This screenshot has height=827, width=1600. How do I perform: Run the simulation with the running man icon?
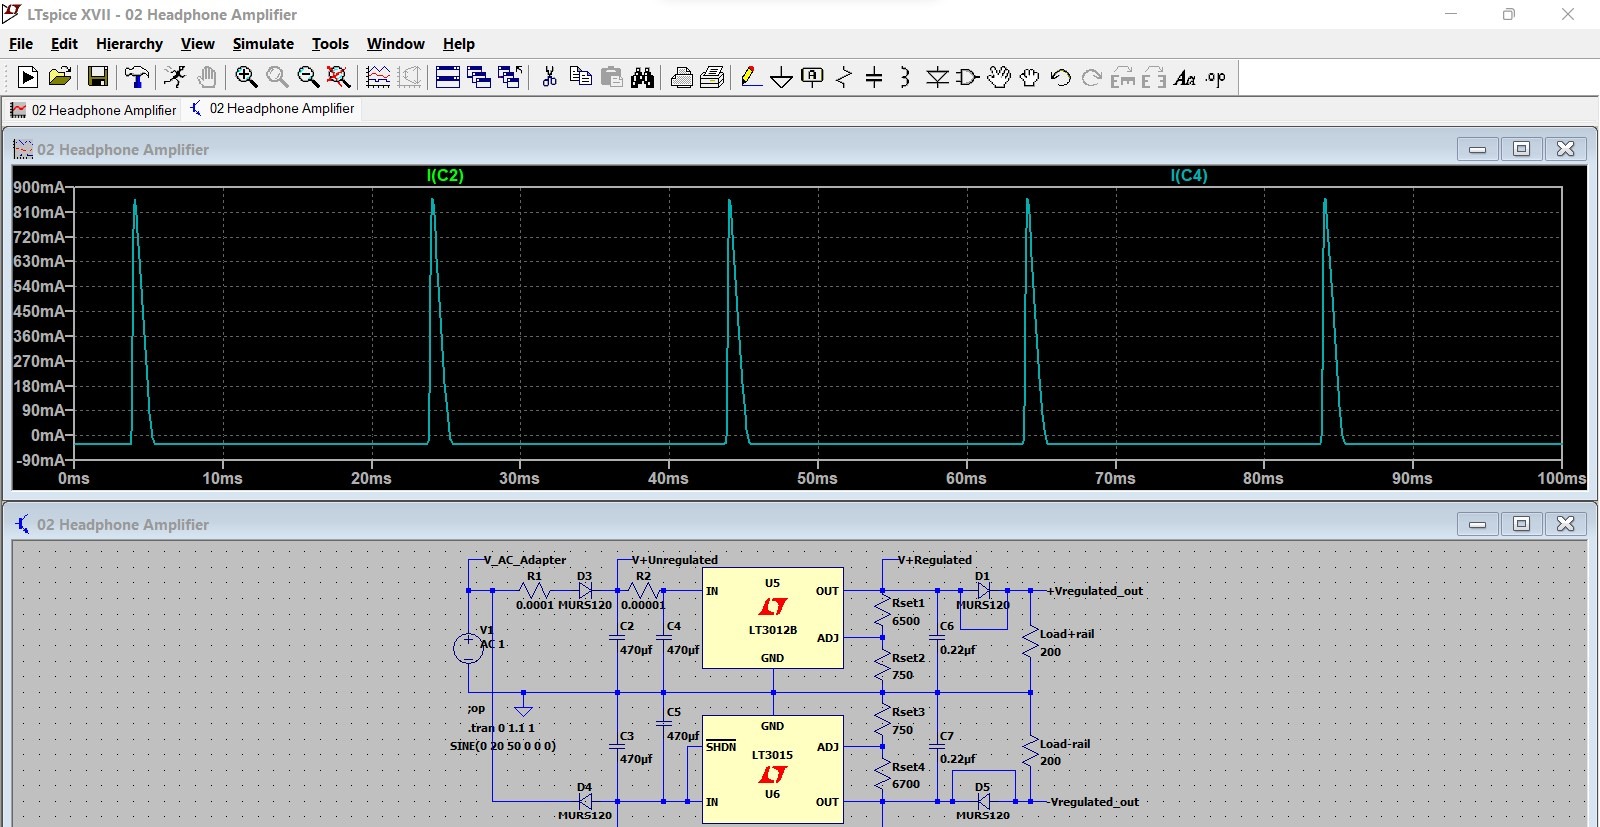(x=175, y=77)
